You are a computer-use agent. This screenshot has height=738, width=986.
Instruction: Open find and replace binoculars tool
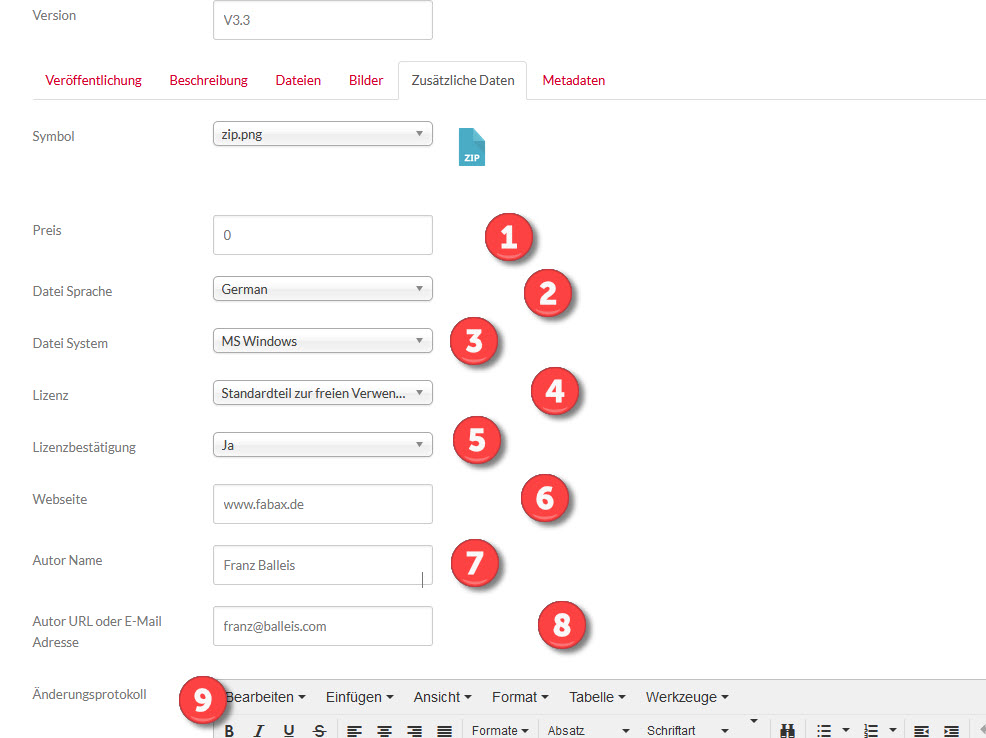pos(787,730)
